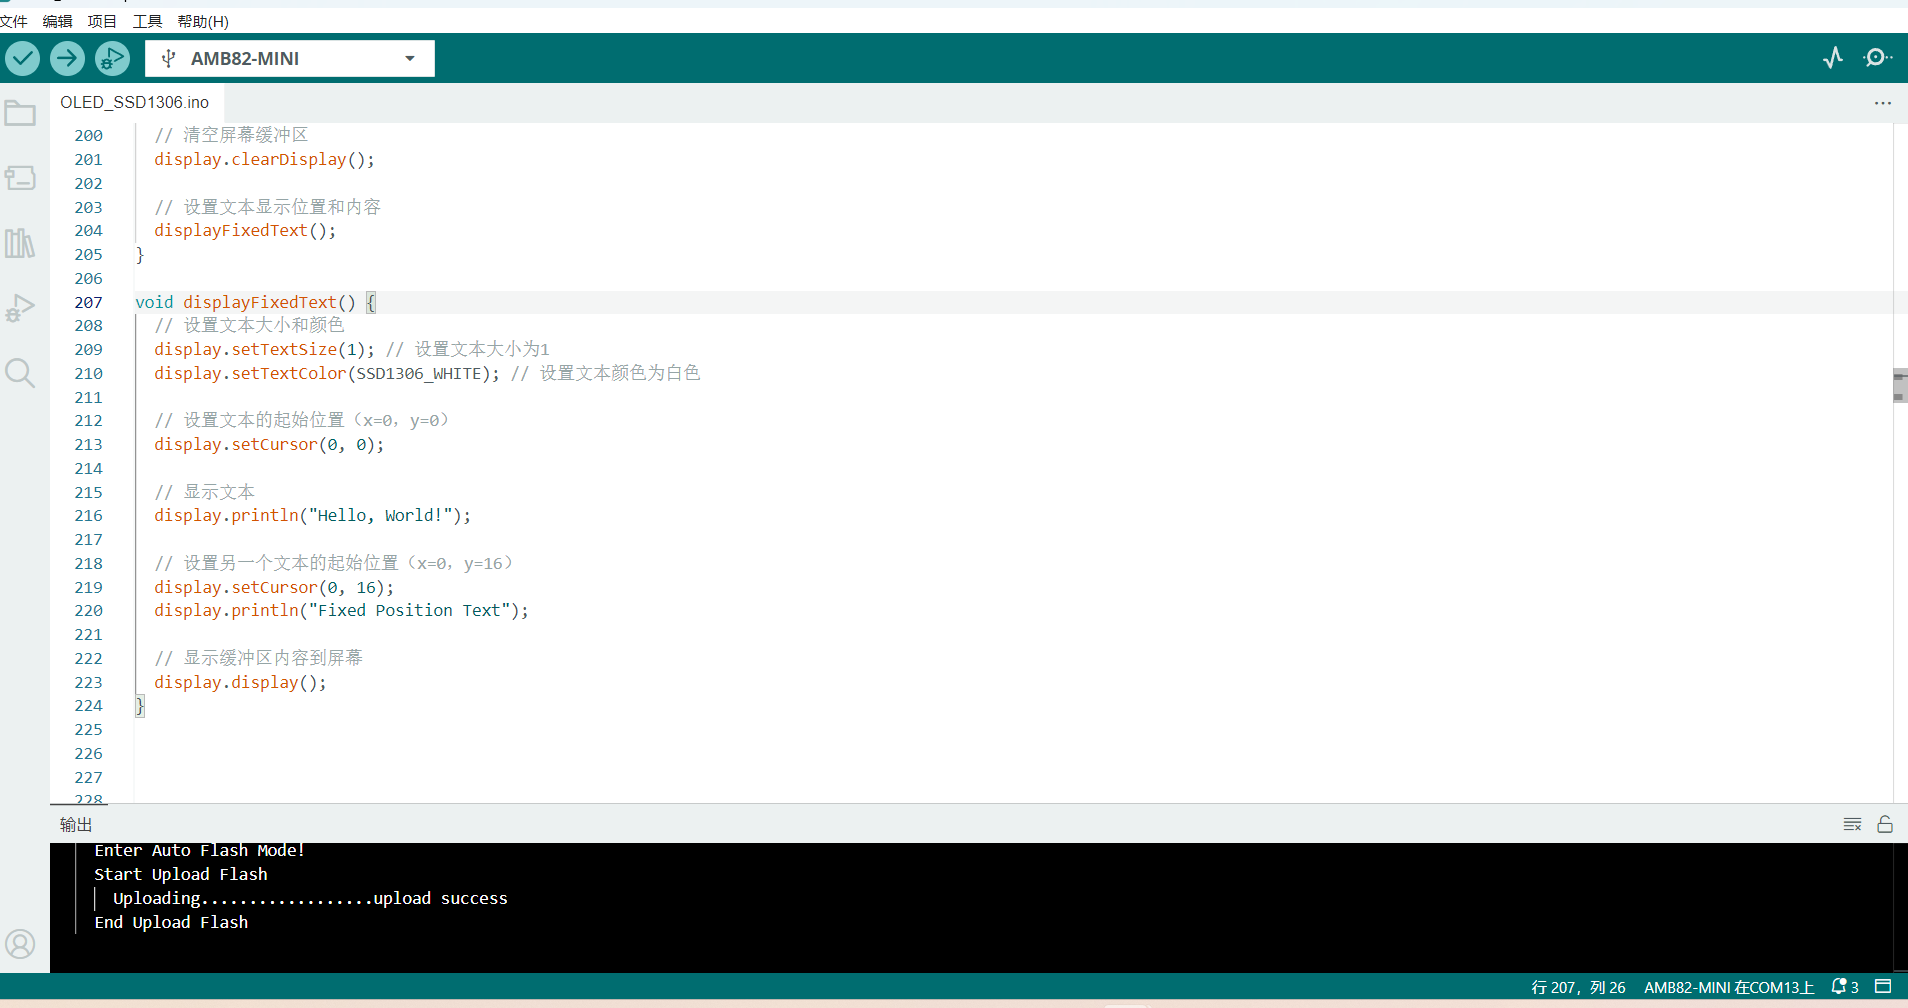
Task: Click the user account profile icon
Action: (20, 944)
